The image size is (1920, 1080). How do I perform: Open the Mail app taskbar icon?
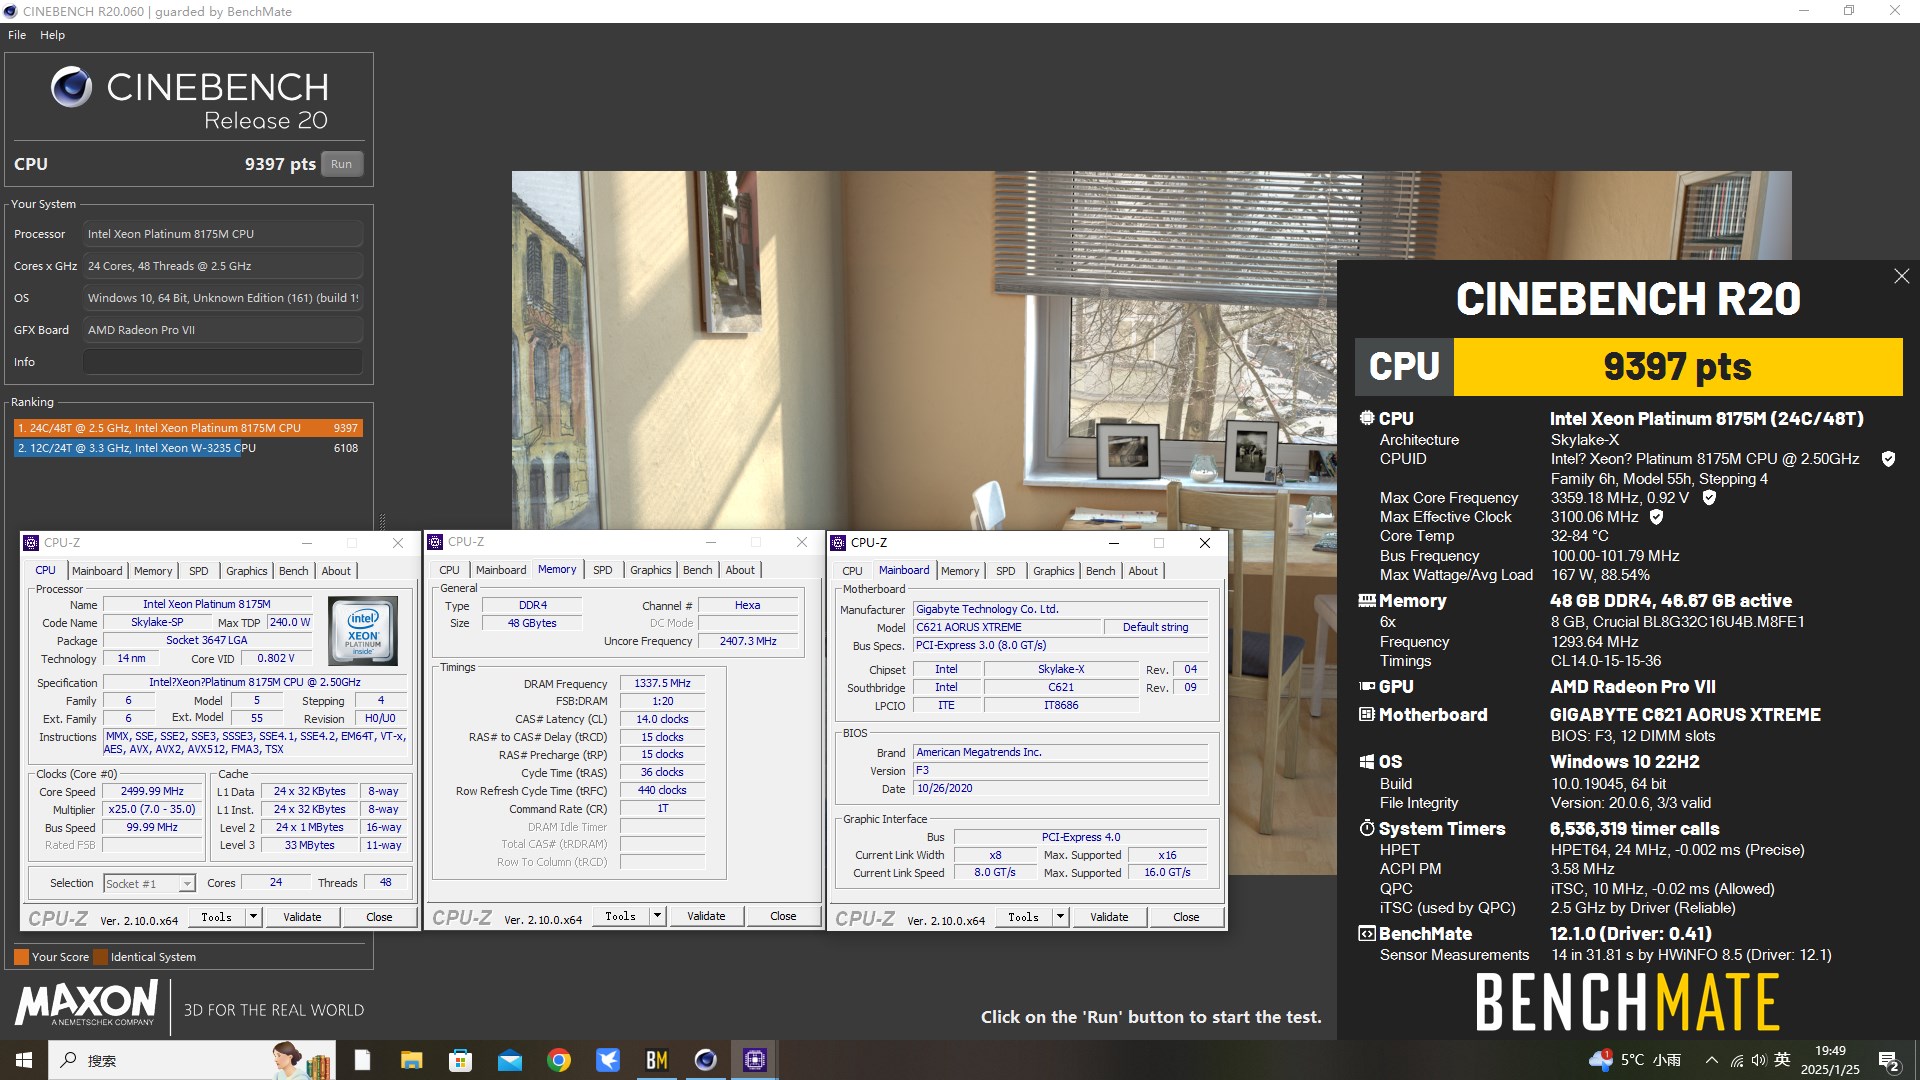tap(510, 1060)
